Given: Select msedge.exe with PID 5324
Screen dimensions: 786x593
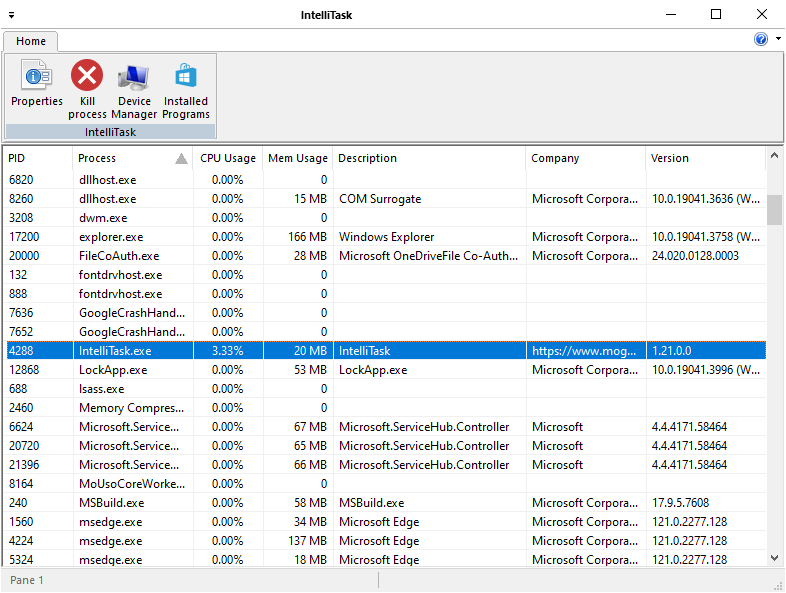Looking at the screenshot, I should click(385, 560).
